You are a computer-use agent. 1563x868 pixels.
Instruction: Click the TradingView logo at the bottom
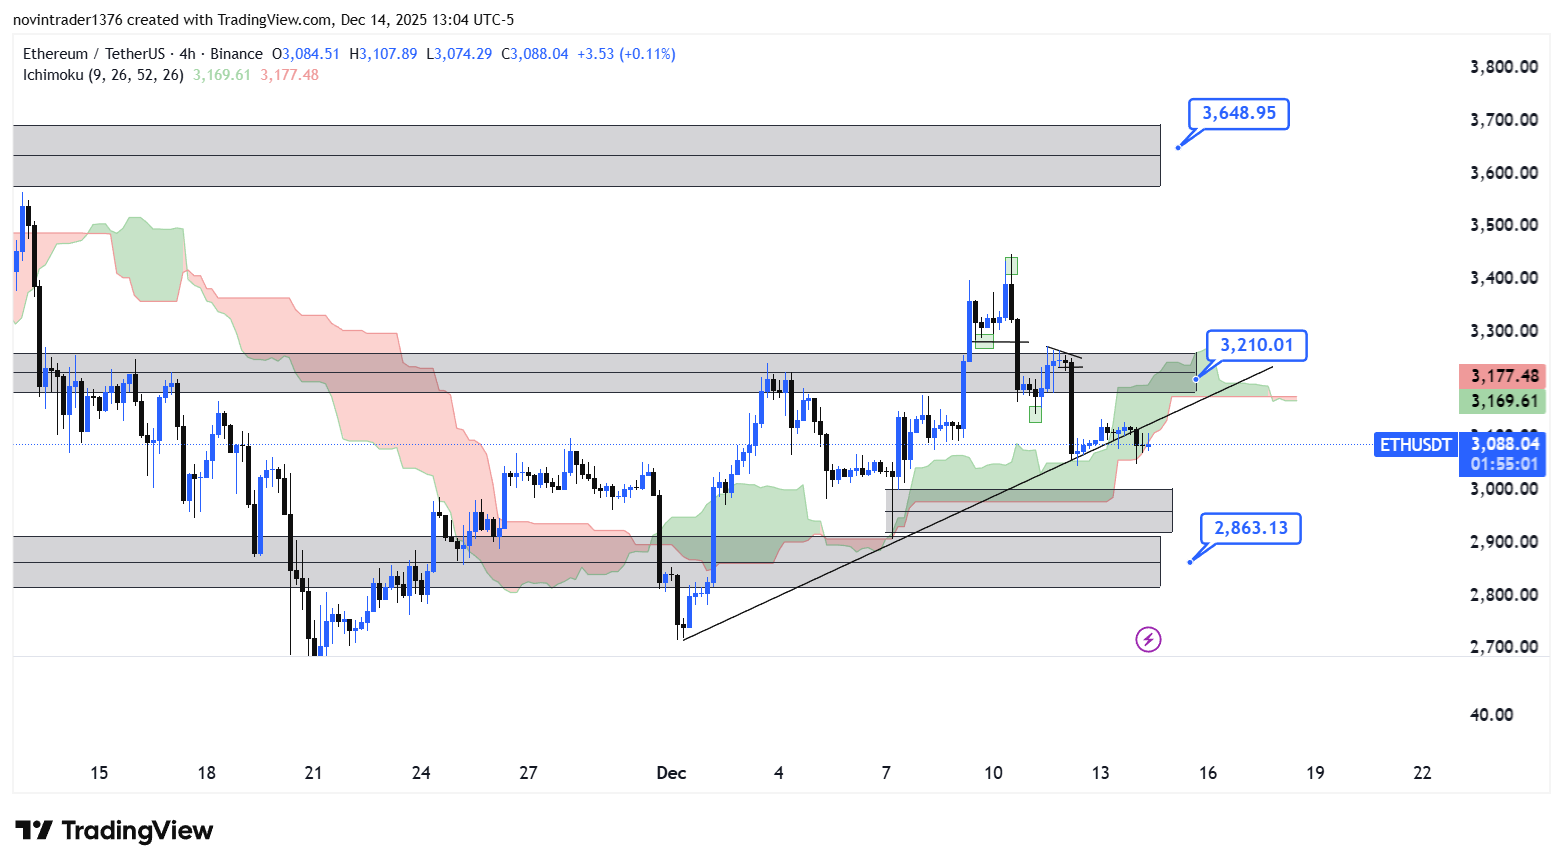click(114, 831)
